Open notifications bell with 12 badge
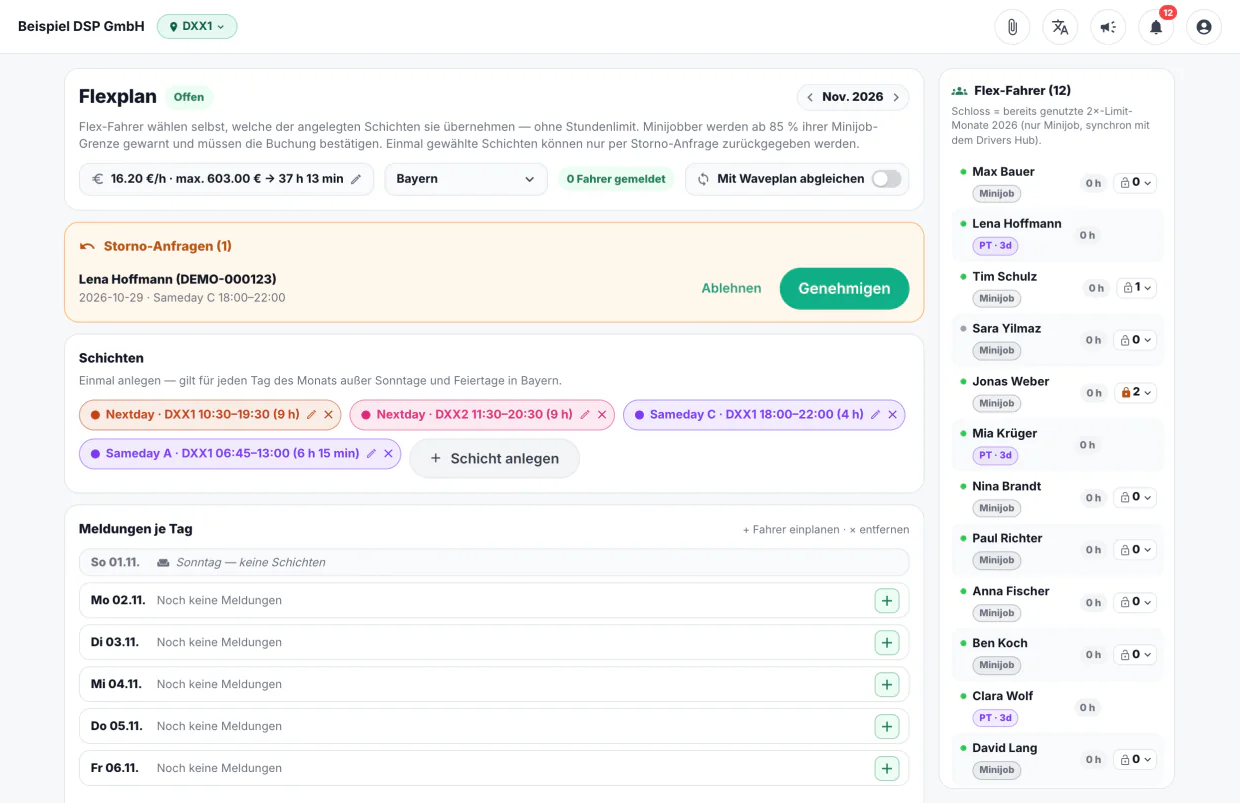 (x=1156, y=27)
